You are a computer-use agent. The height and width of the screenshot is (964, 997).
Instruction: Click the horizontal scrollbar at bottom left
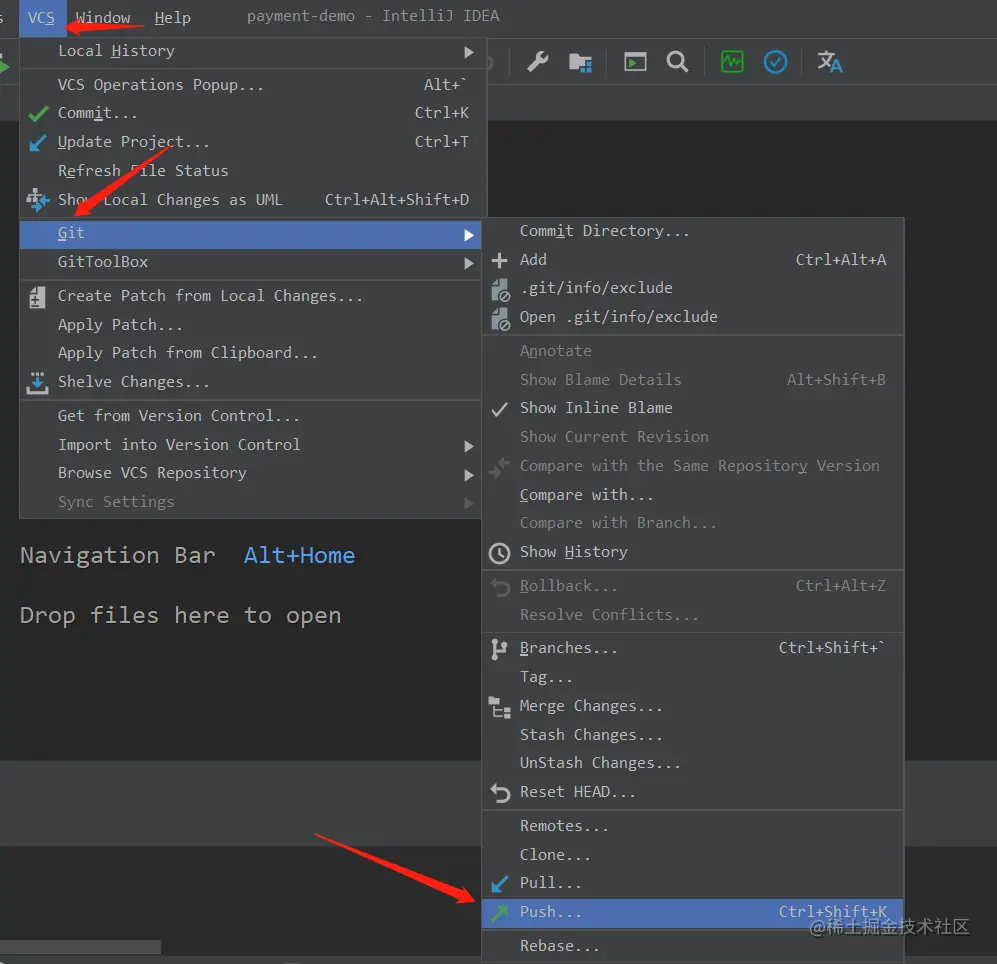80,947
